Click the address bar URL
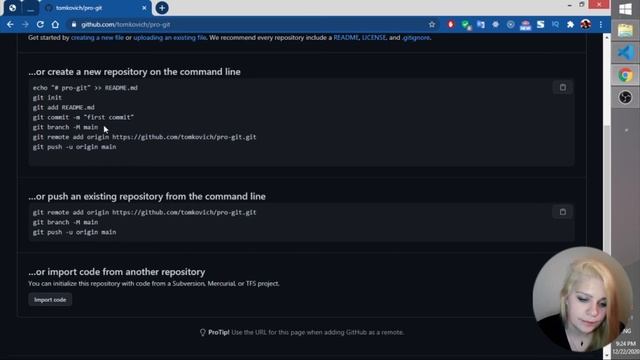Screen dimensions: 640x360 tap(125, 24)
